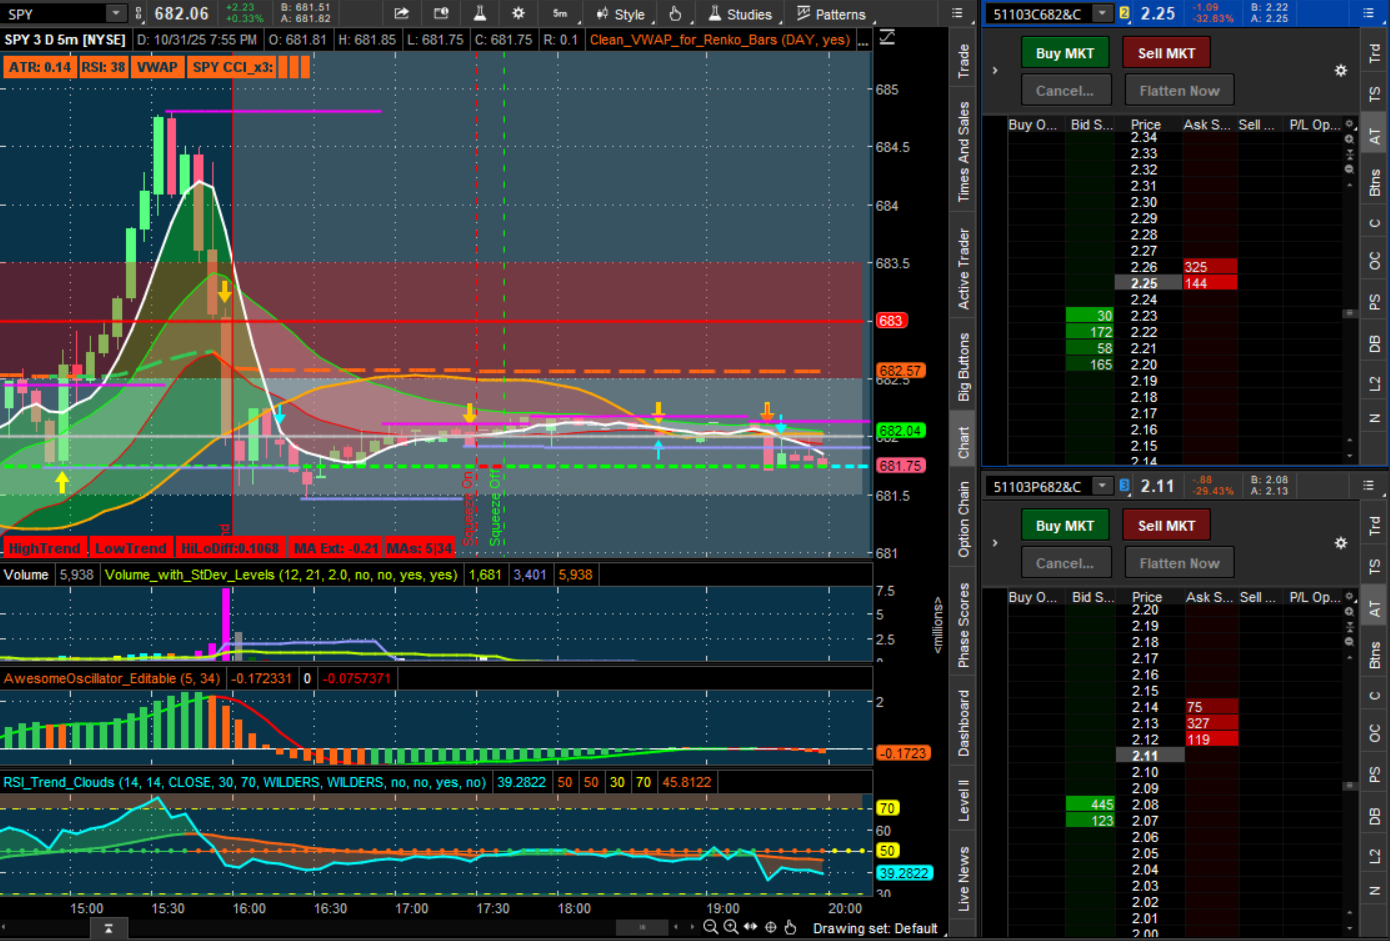Open Studies flask menu
Image resolution: width=1390 pixels, height=941 pixels.
[x=740, y=14]
